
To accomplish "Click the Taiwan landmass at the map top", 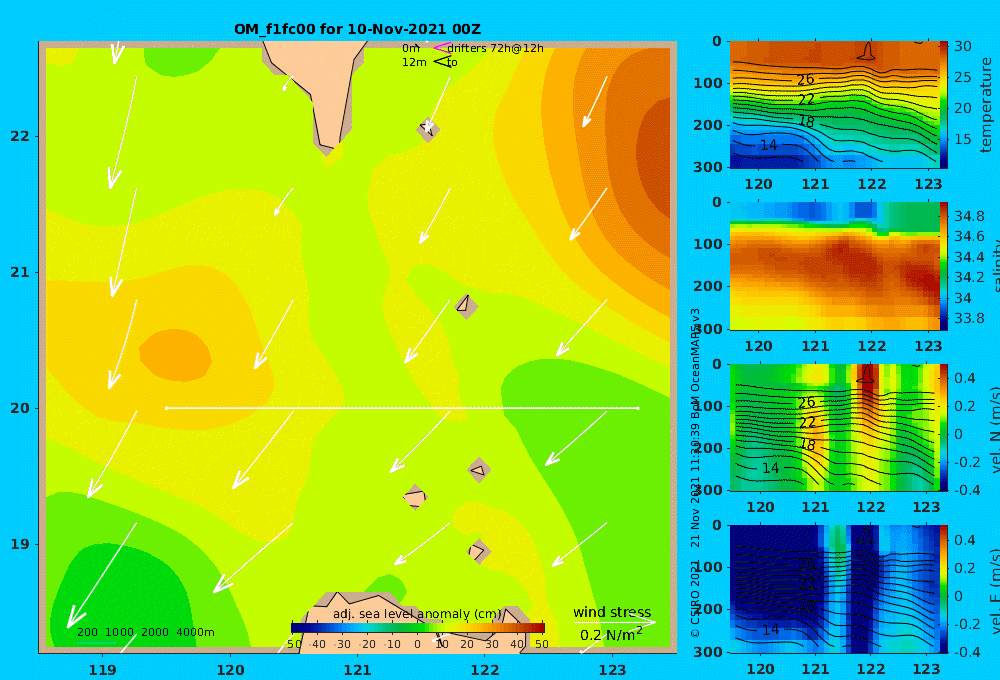I will pos(325,83).
